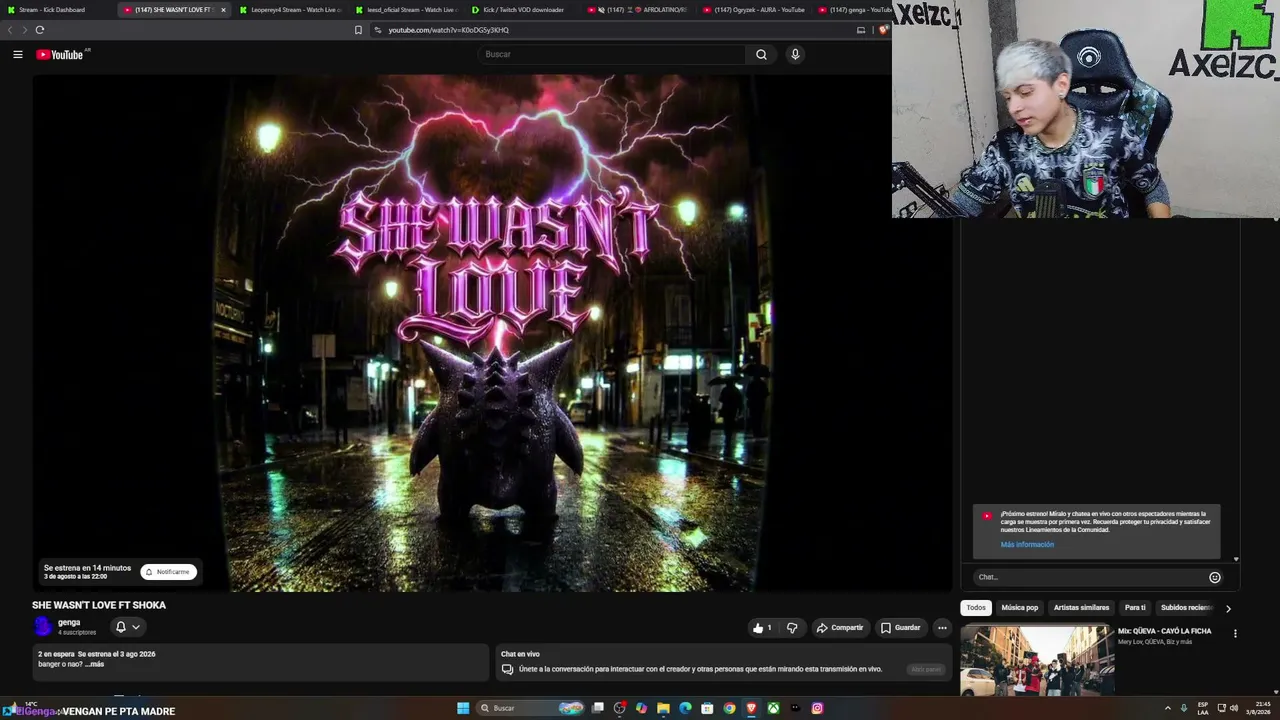Toggle the Notificarme reminder button
Screen dimensions: 1280x720
point(168,572)
